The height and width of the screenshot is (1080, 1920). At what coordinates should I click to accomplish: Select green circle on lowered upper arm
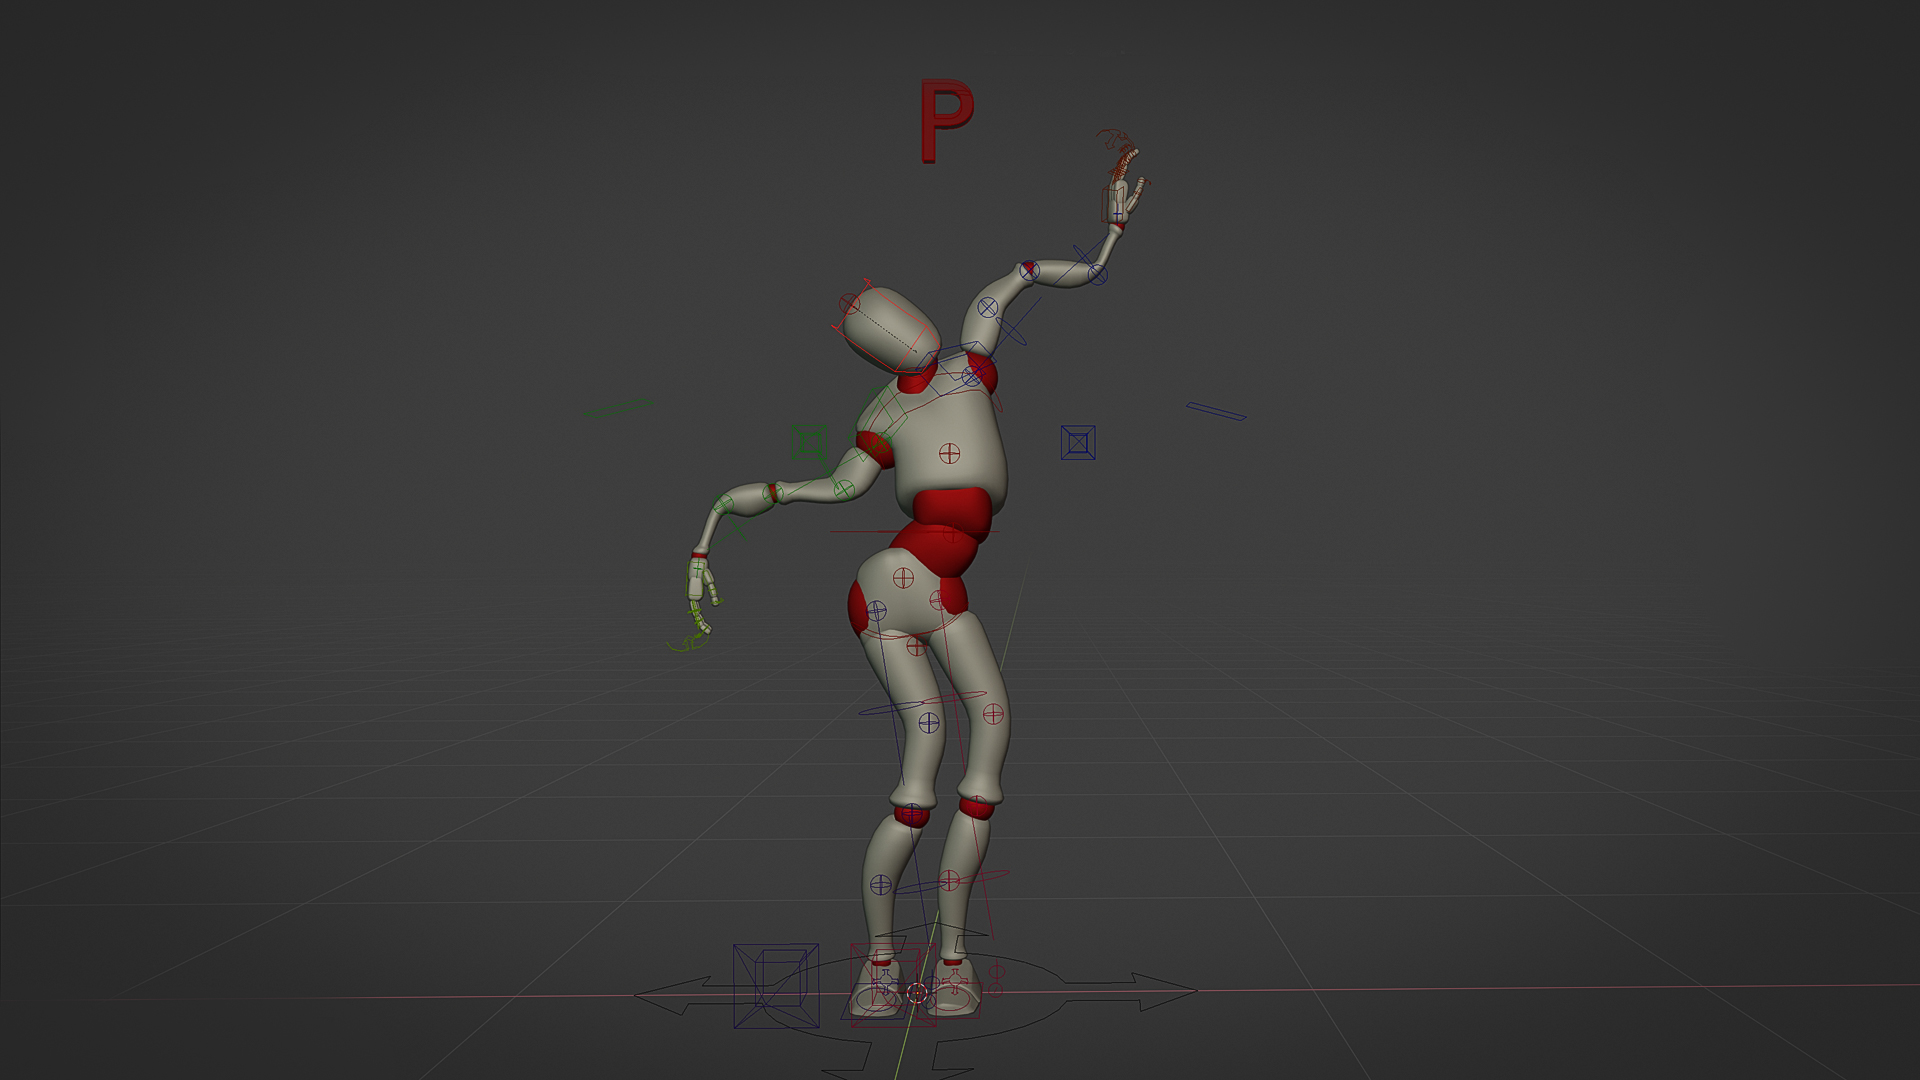(843, 489)
